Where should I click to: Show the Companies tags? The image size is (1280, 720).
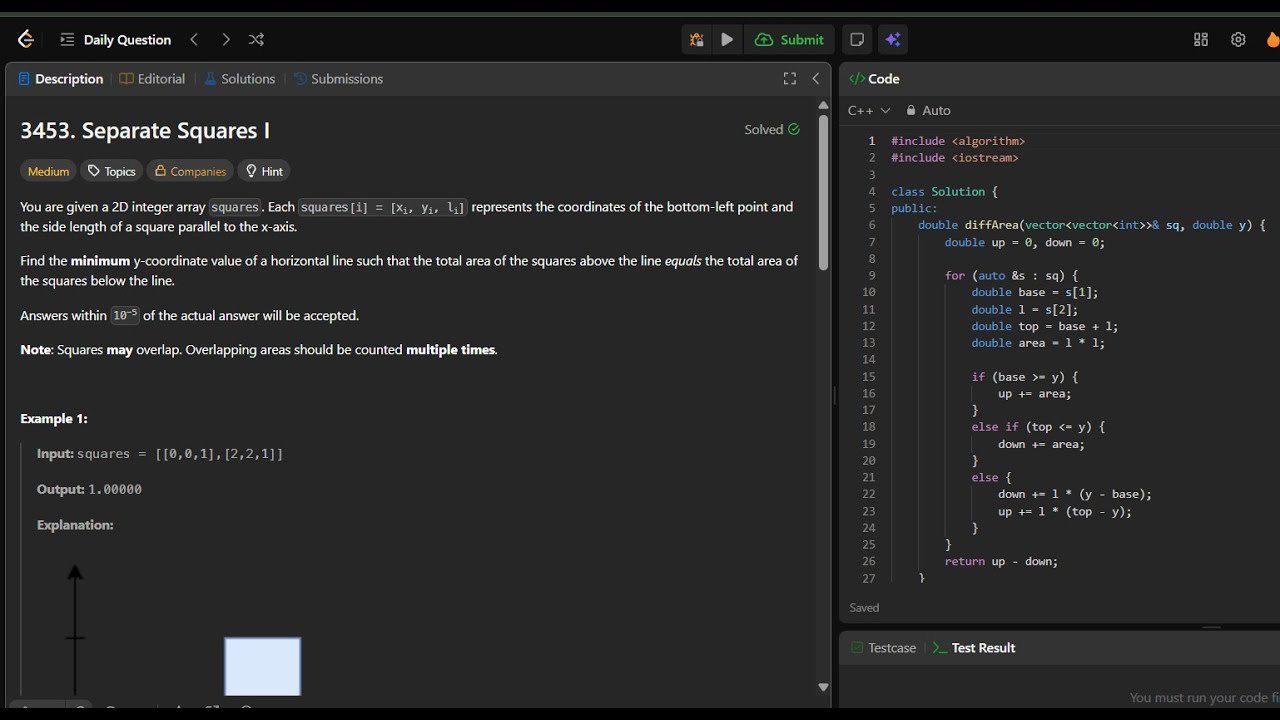click(190, 171)
